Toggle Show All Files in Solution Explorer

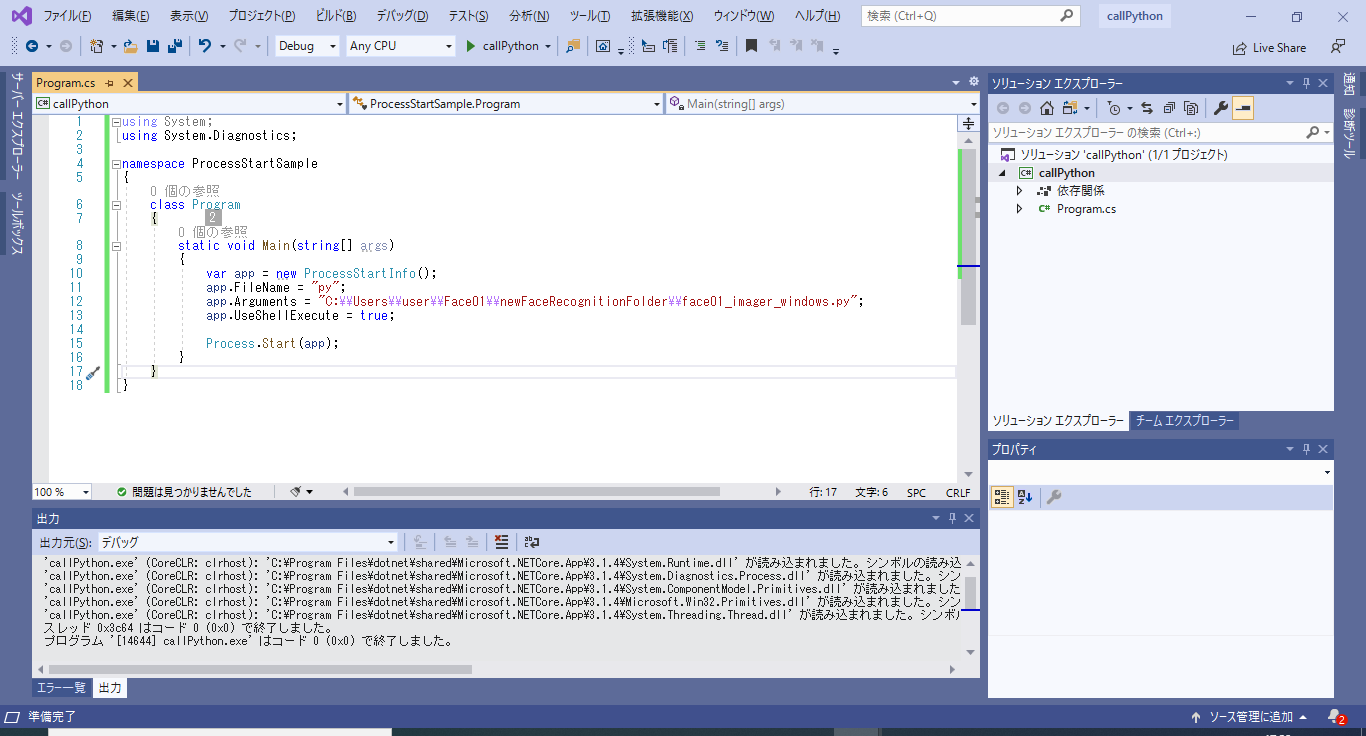tap(1190, 108)
